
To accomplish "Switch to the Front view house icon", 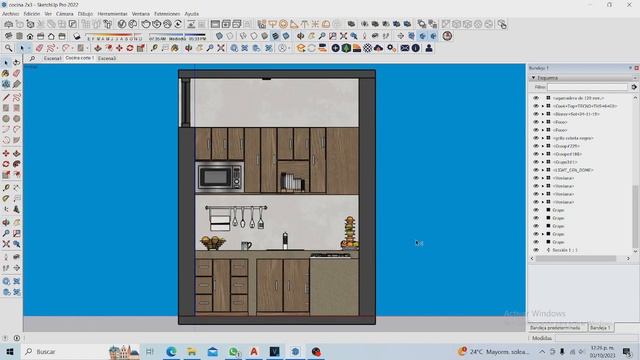I will (x=30, y=36).
